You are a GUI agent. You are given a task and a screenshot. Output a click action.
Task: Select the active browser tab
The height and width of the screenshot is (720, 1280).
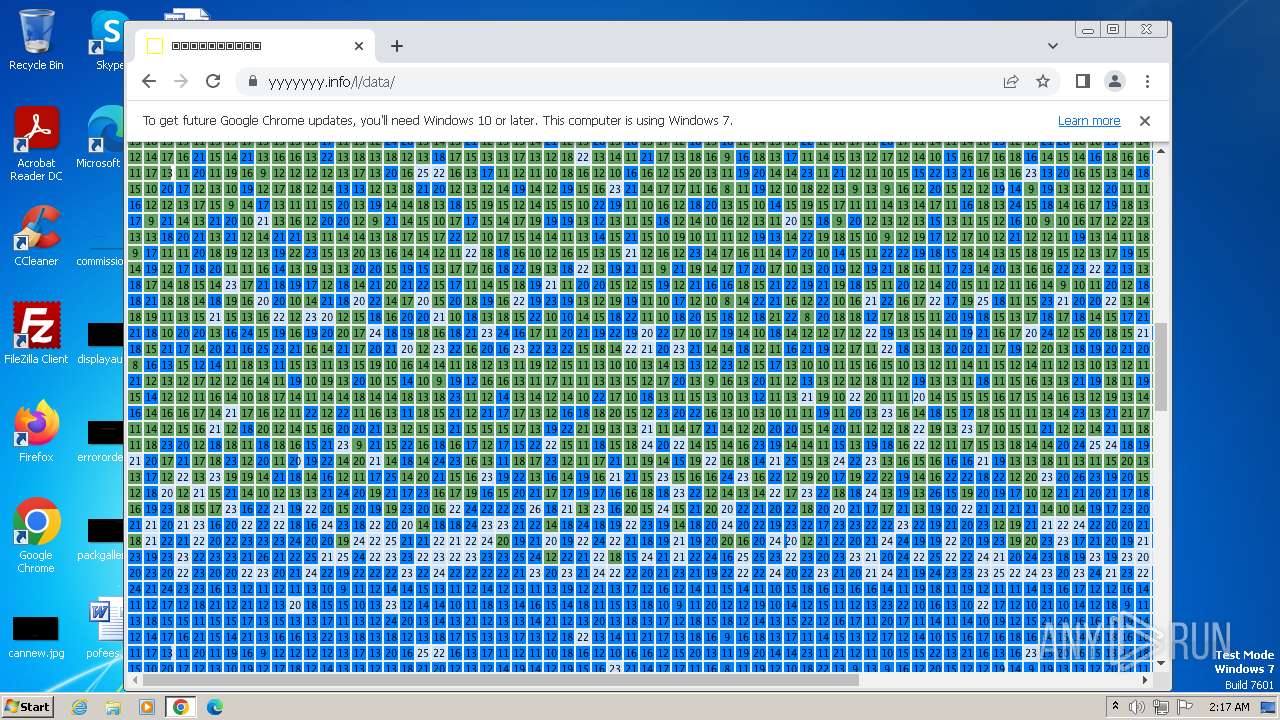coord(256,46)
